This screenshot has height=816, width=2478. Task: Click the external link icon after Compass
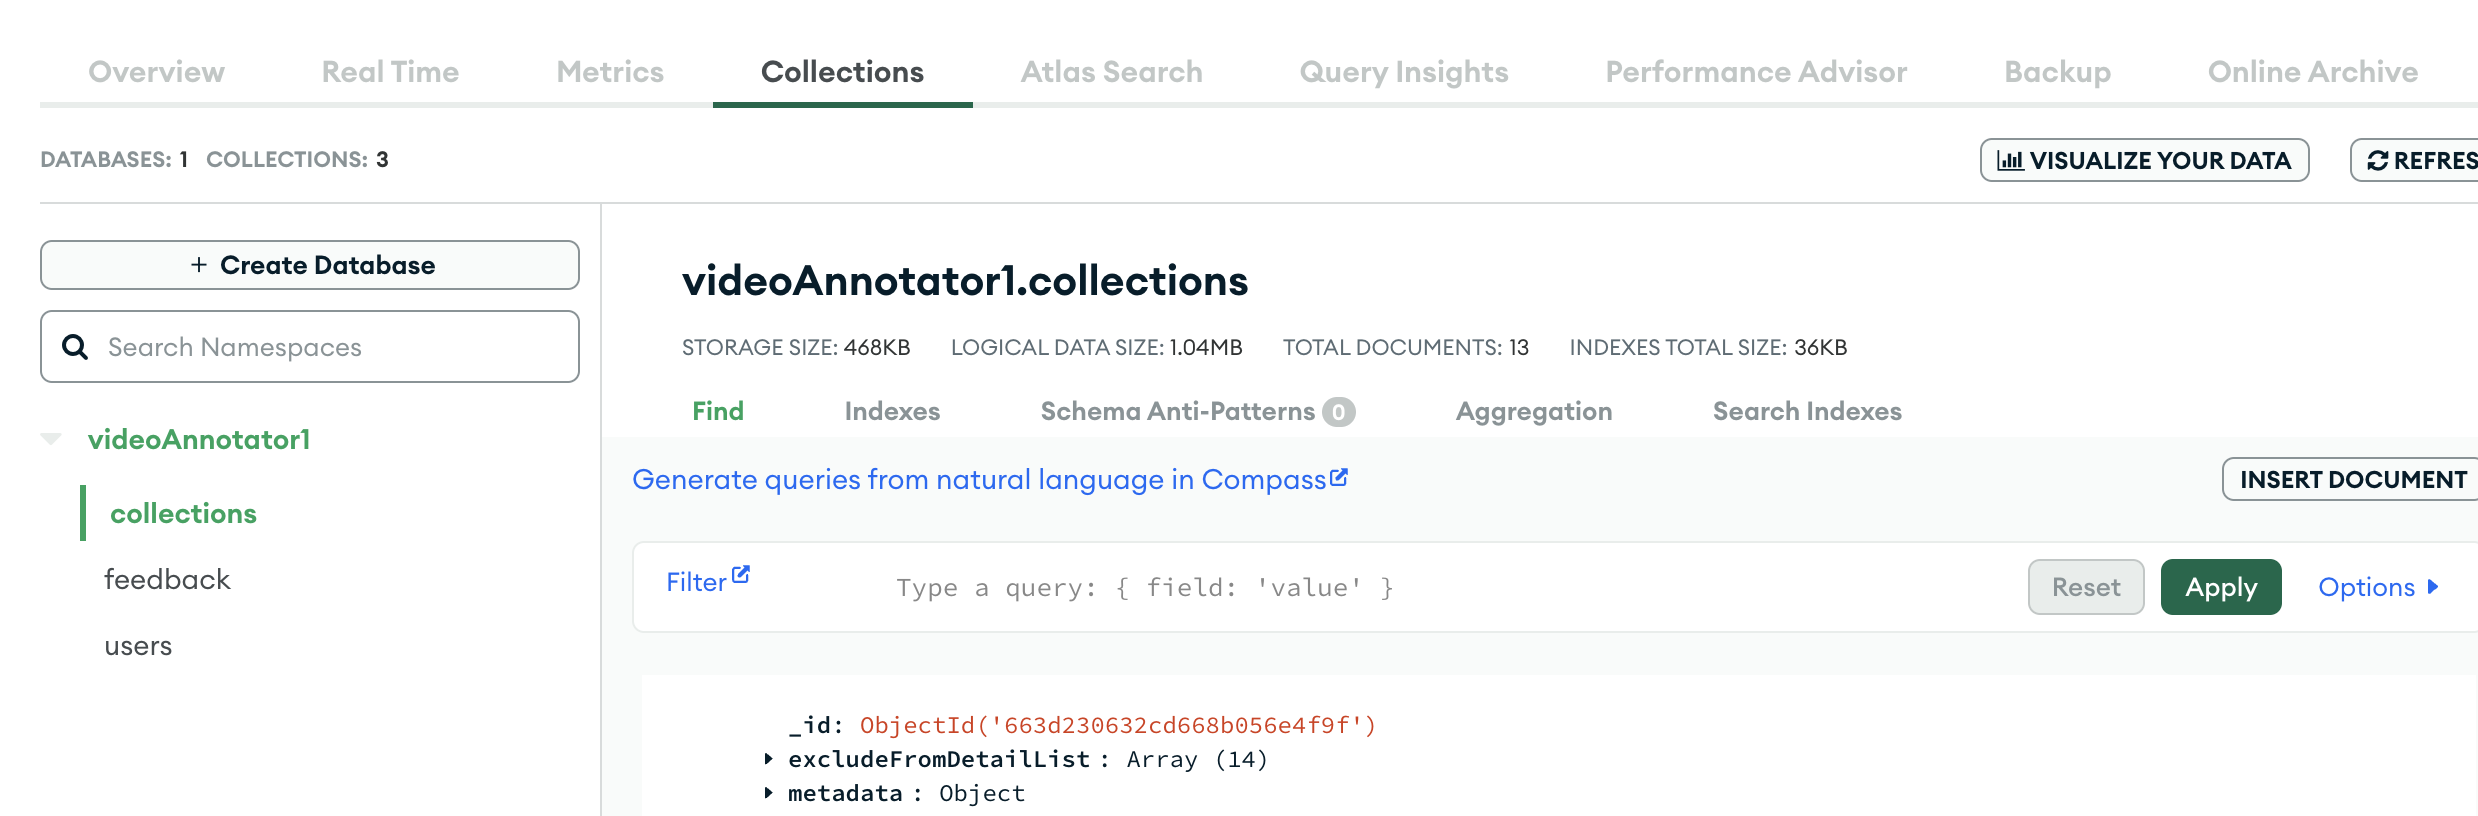coord(1339,477)
